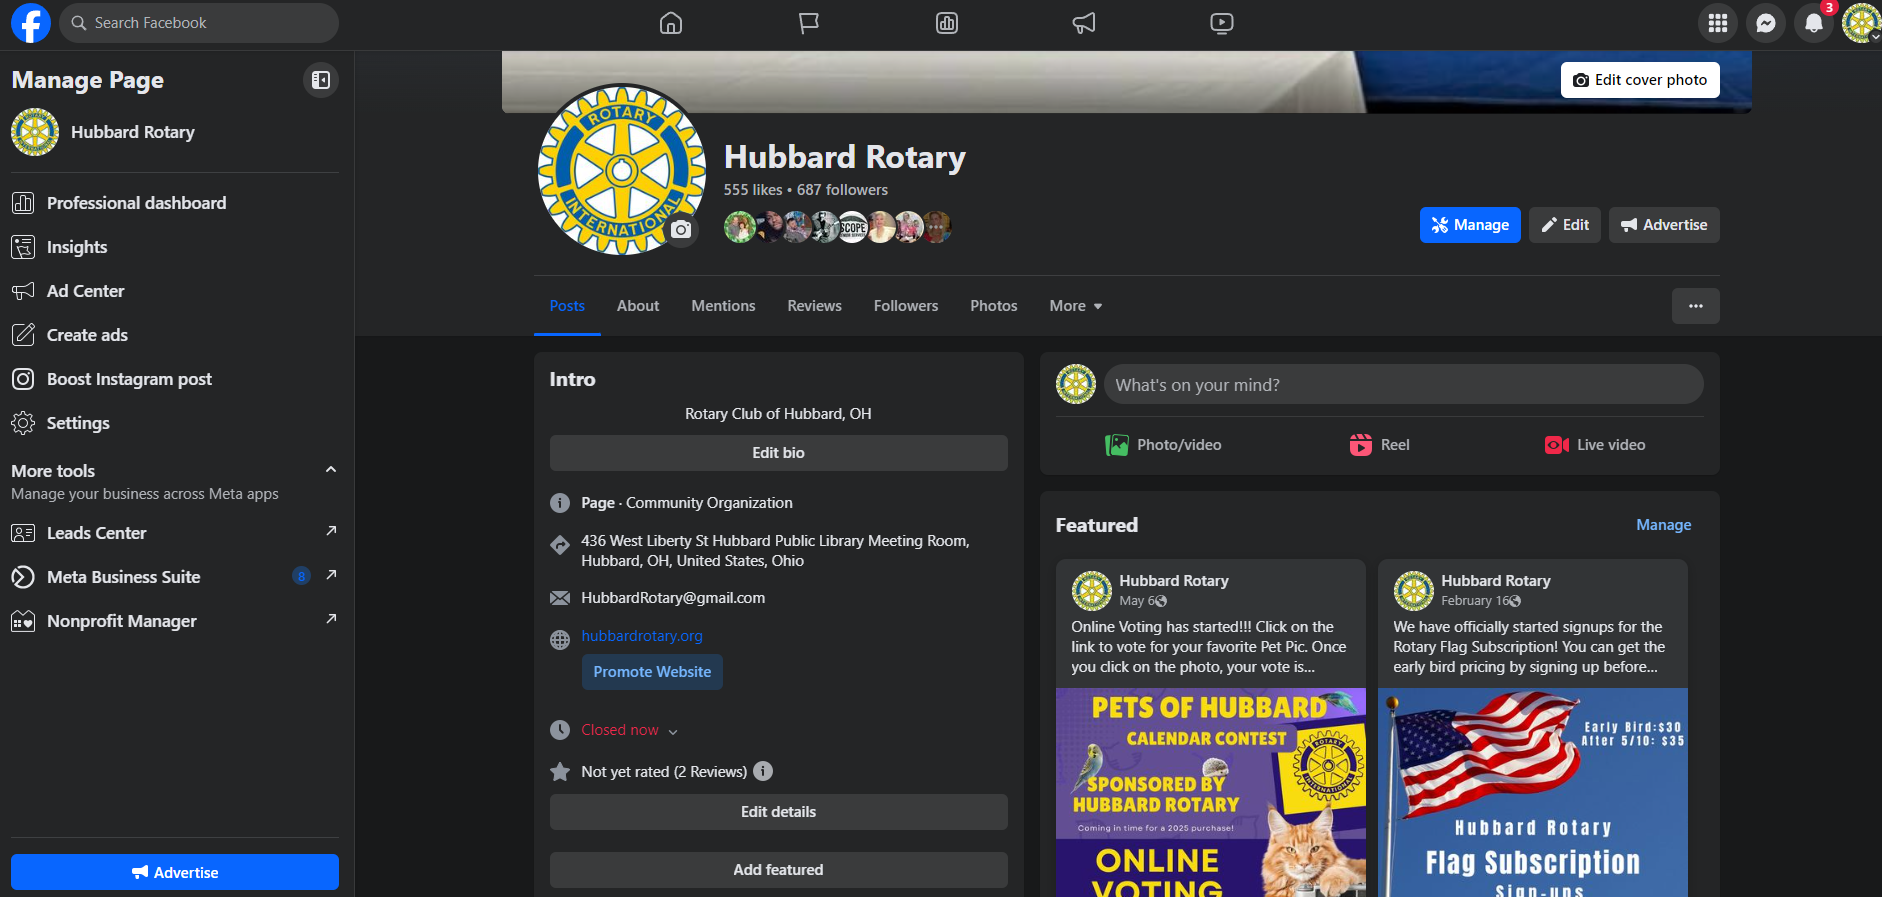Open the Video play icon in top bar
This screenshot has width=1882, height=897.
1222,23
